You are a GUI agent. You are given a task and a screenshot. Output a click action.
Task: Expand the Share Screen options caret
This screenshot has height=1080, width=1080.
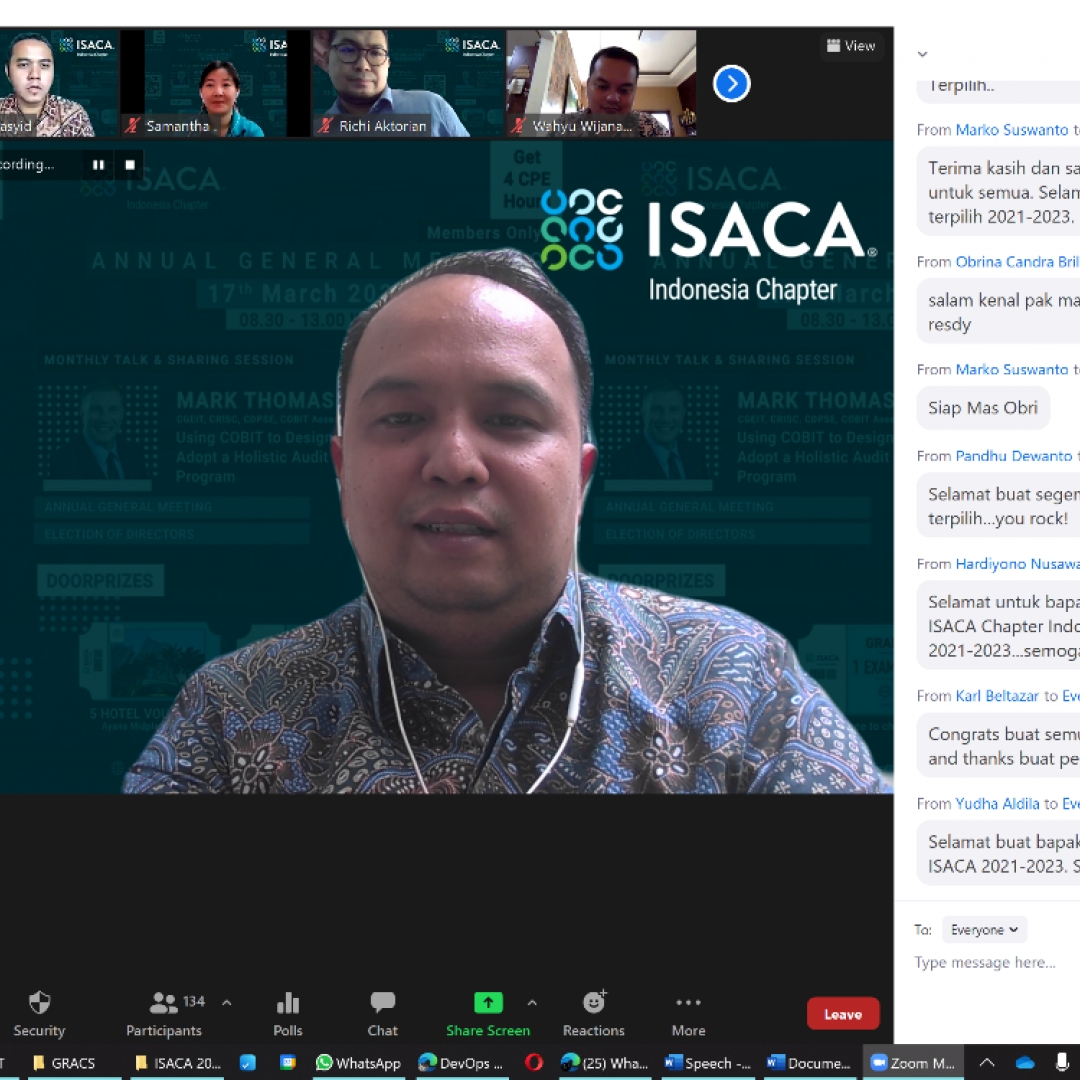pos(532,1003)
